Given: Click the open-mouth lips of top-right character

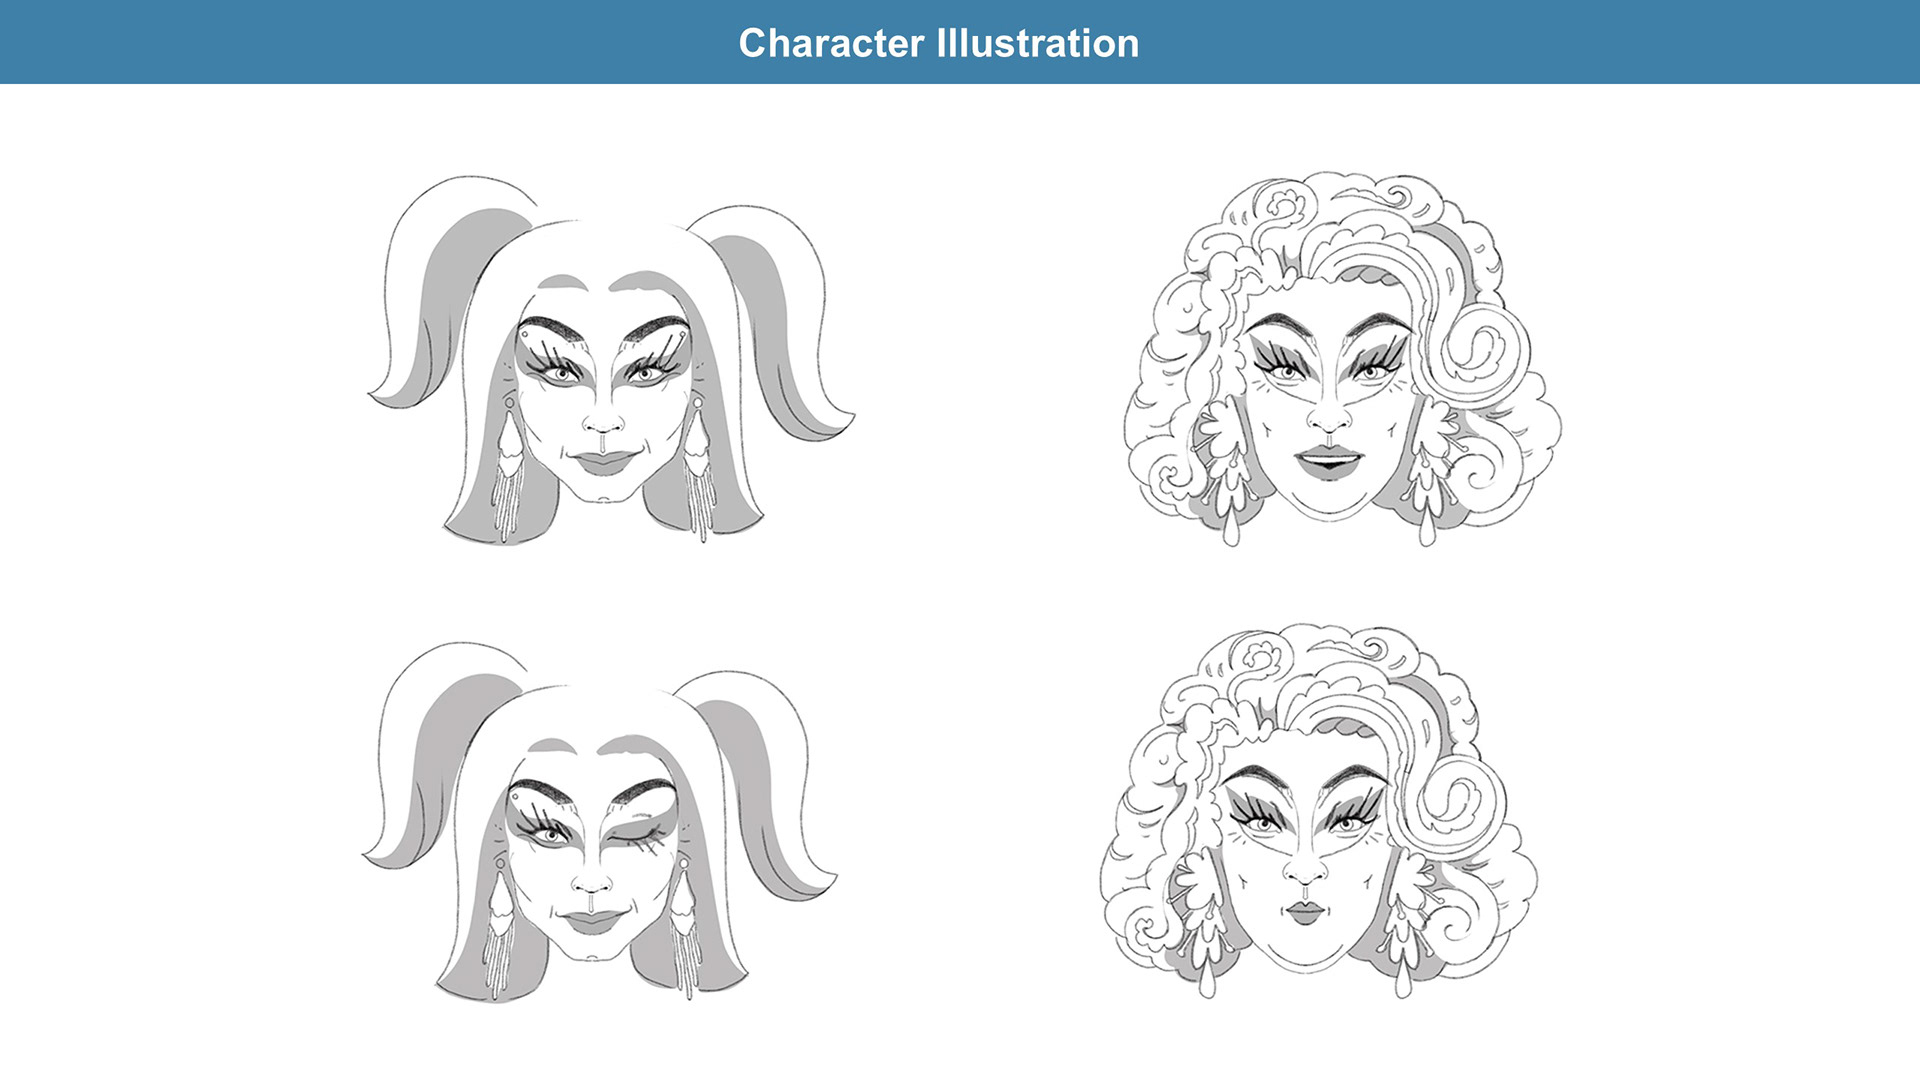Looking at the screenshot, I should point(1329,463).
